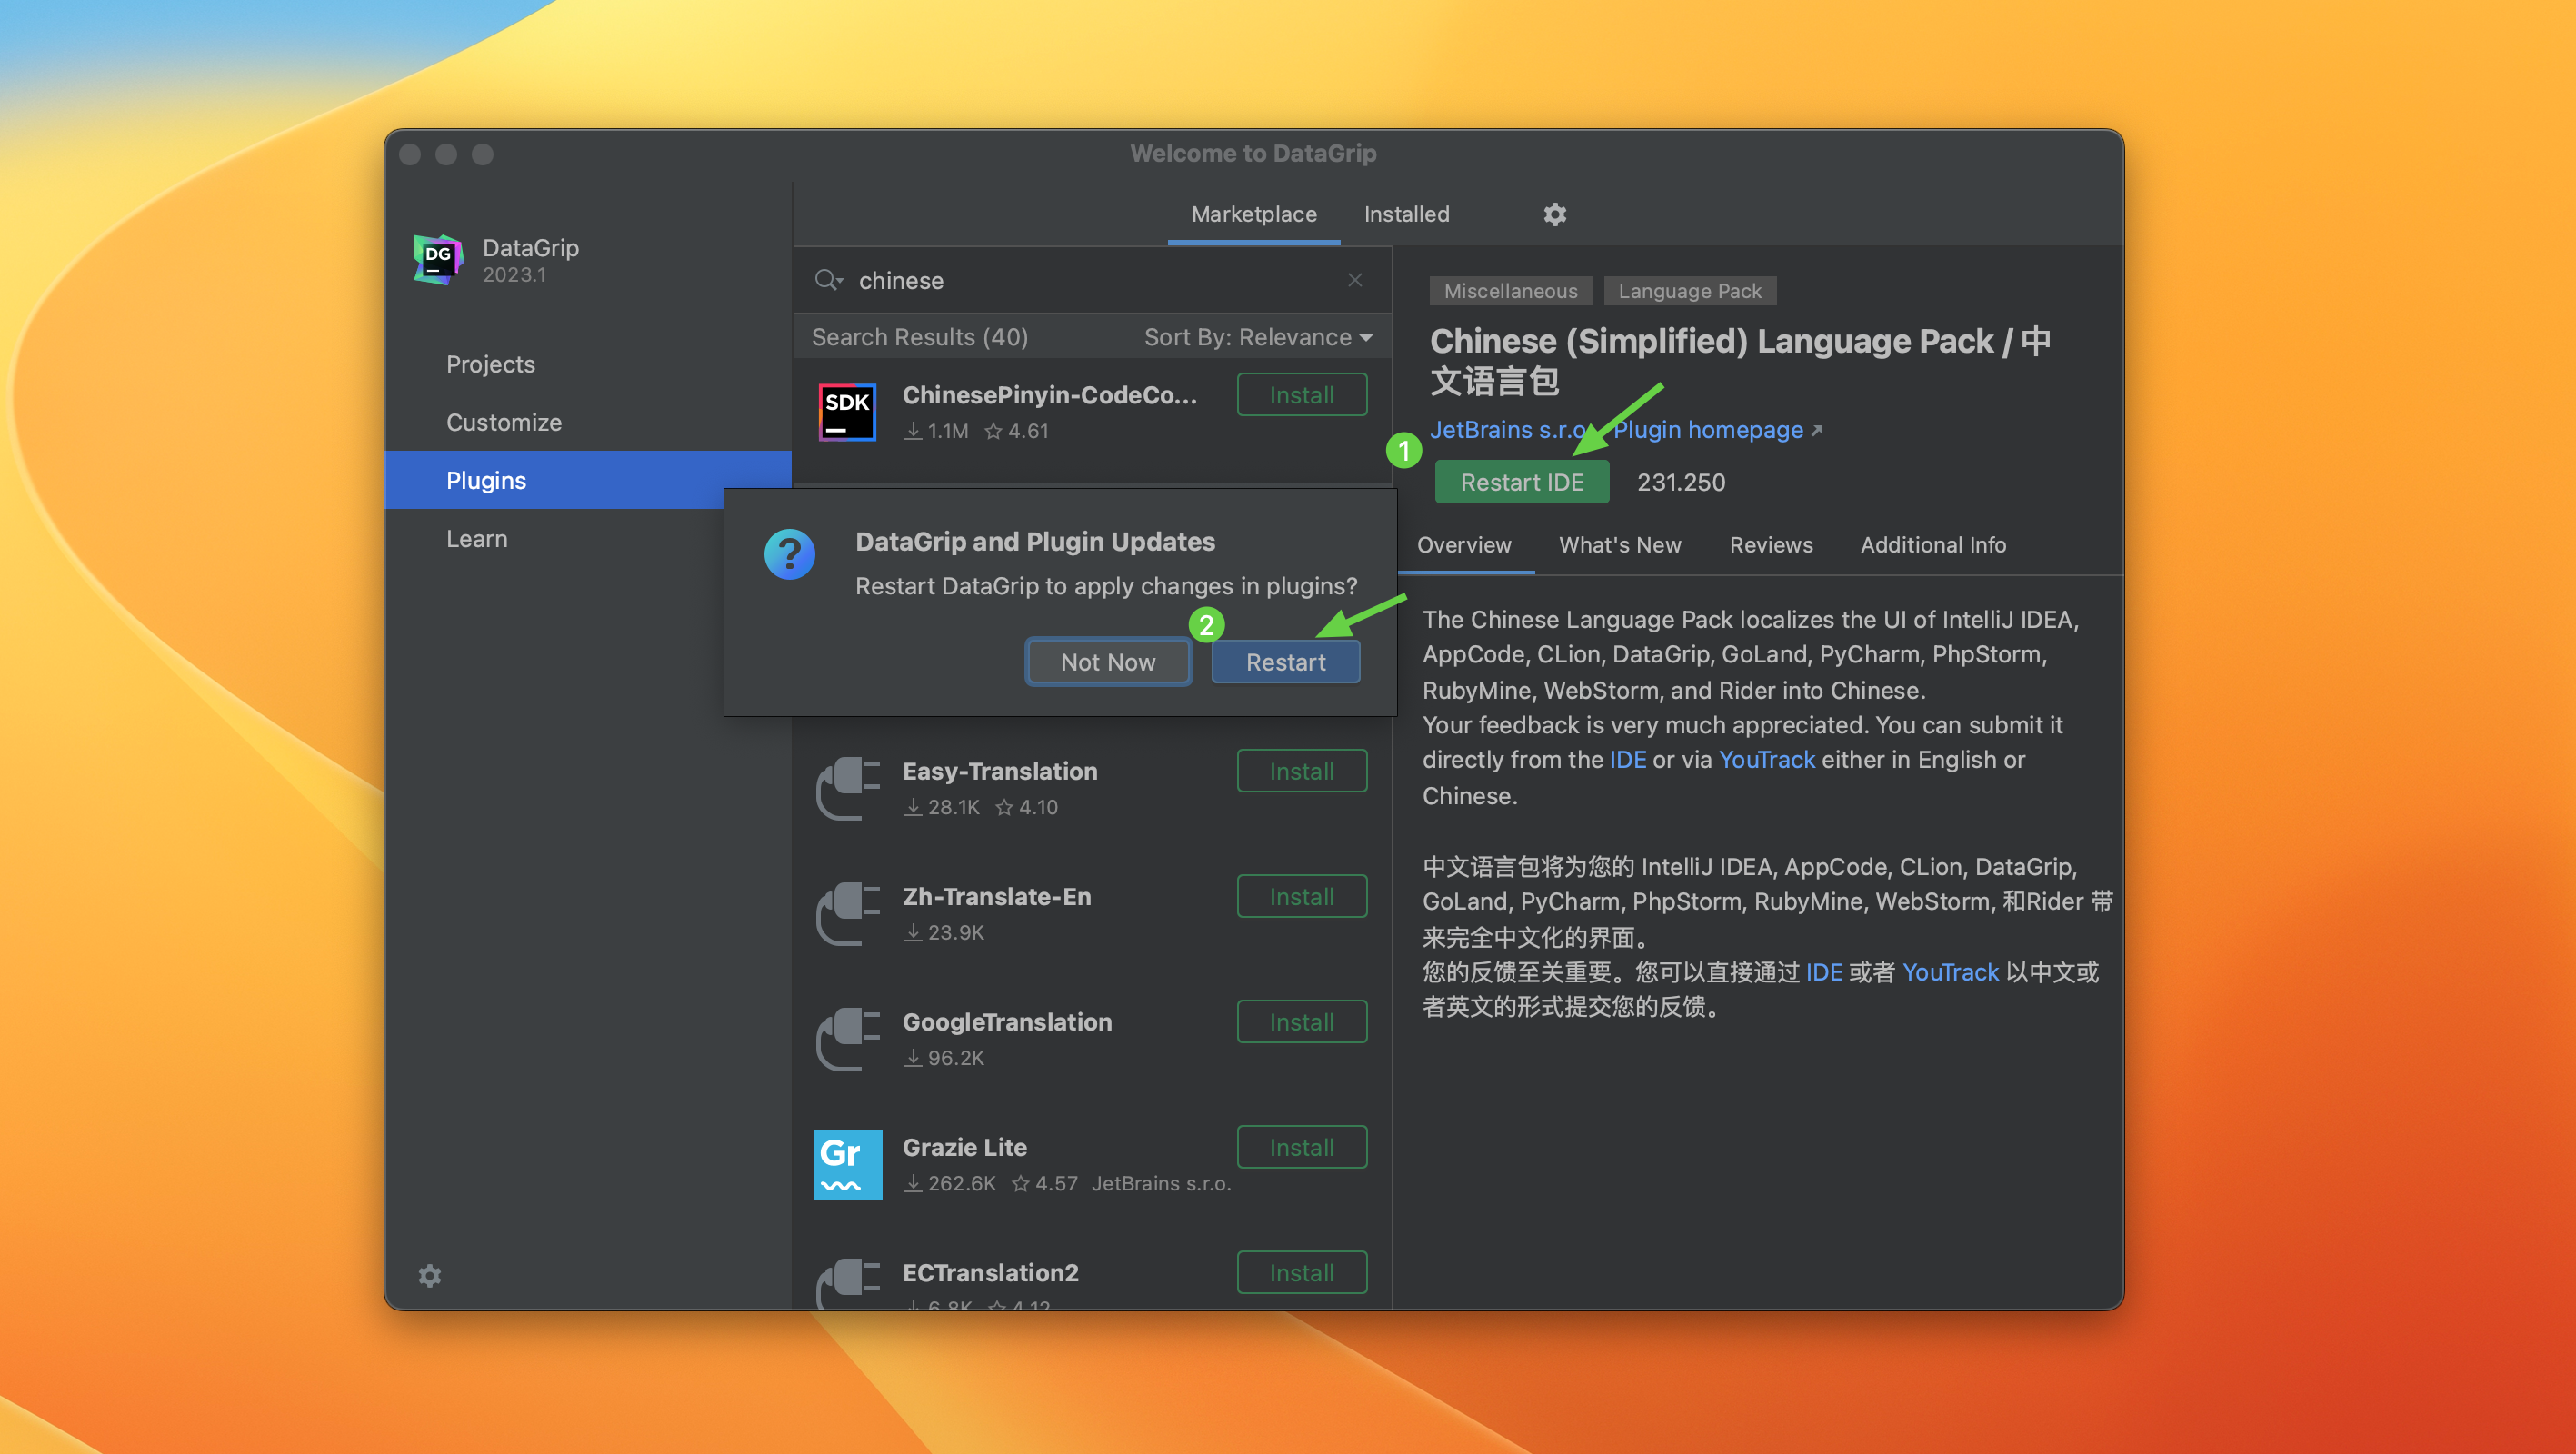Click the Chinese (Simplified) Language Pack title
The width and height of the screenshot is (2576, 1454).
point(1741,361)
